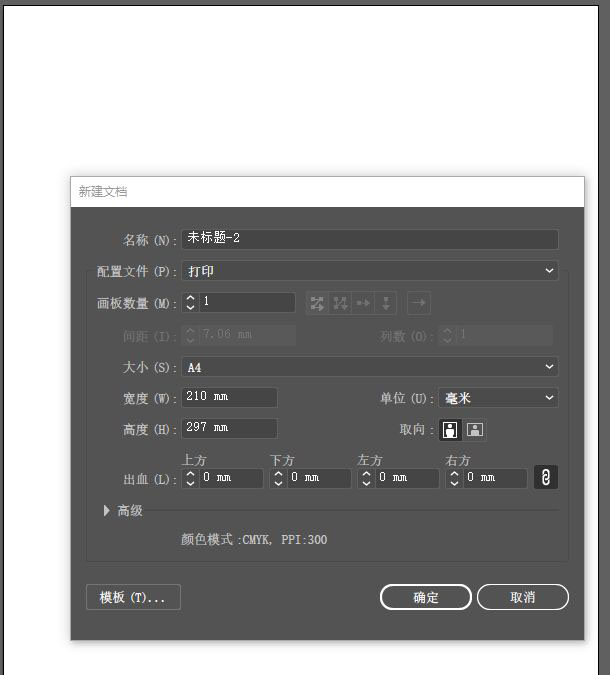The width and height of the screenshot is (610, 675).
Task: Click the 左方 bleed stepper arrows
Action: [x=366, y=478]
